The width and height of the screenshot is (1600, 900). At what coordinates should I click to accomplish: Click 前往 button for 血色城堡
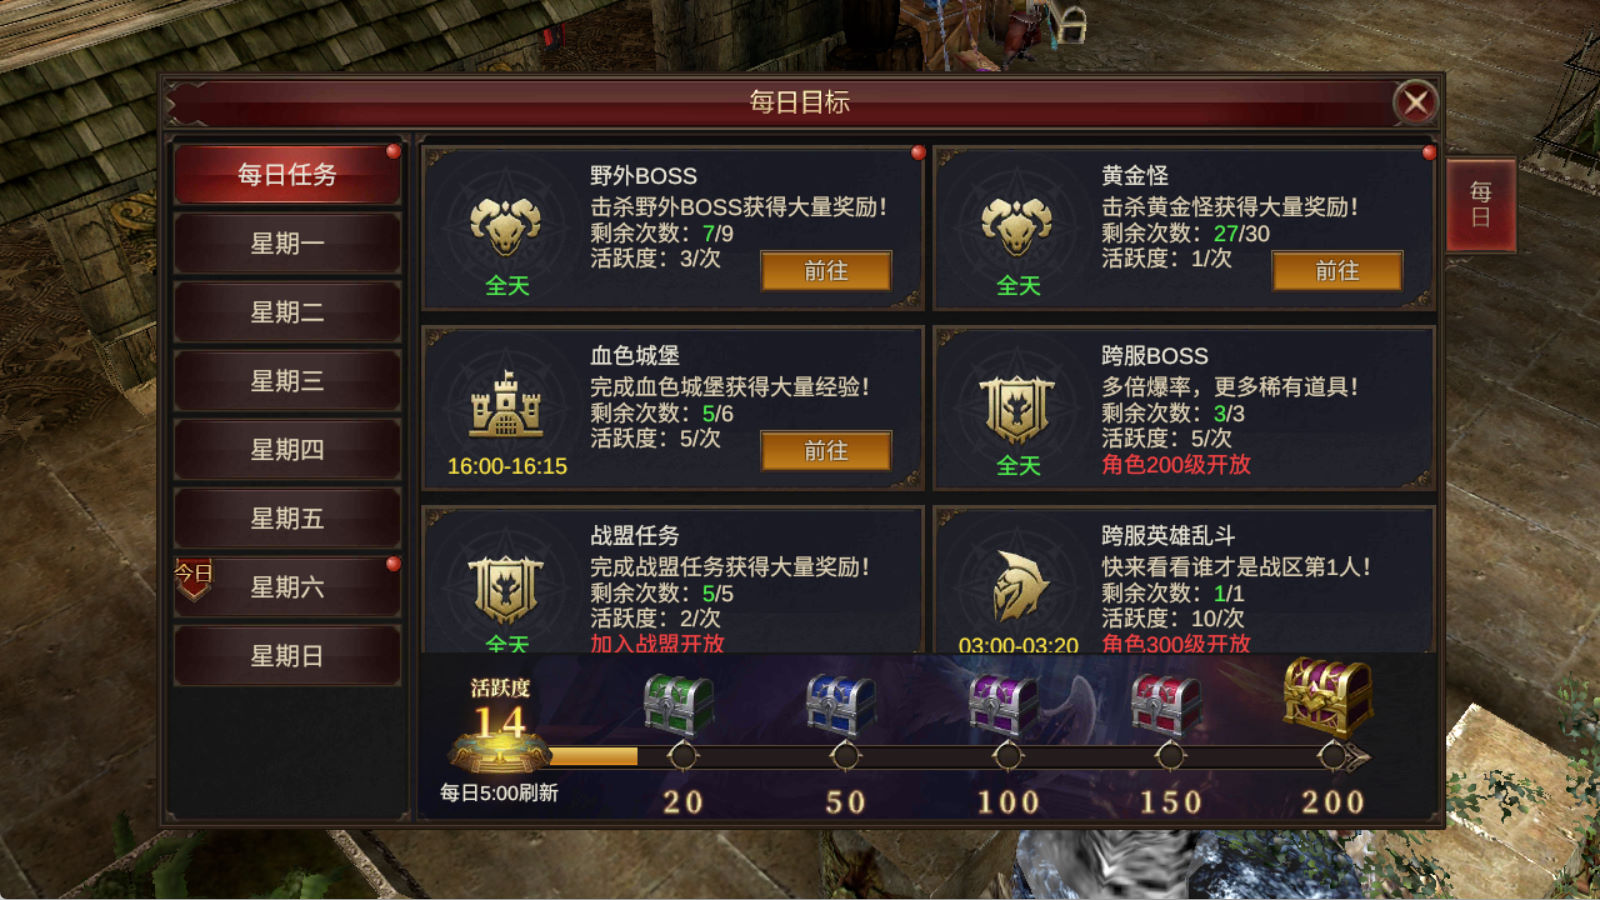[826, 451]
